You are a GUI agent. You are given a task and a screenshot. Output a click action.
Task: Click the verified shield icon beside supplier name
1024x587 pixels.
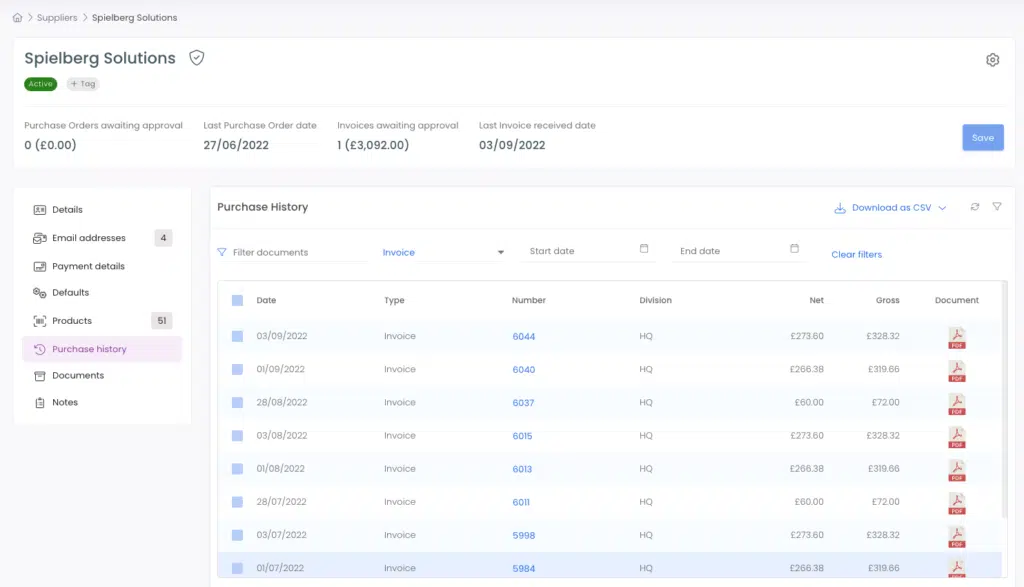(x=197, y=57)
